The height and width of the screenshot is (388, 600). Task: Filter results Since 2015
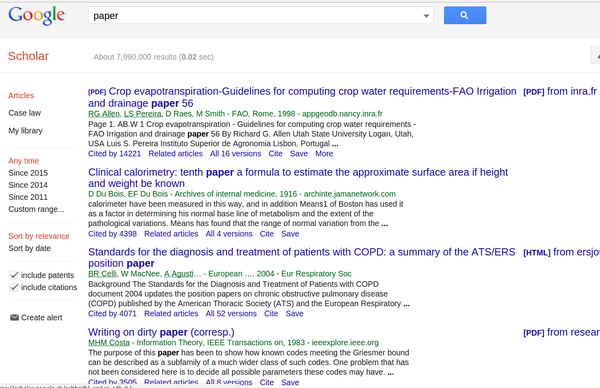28,173
